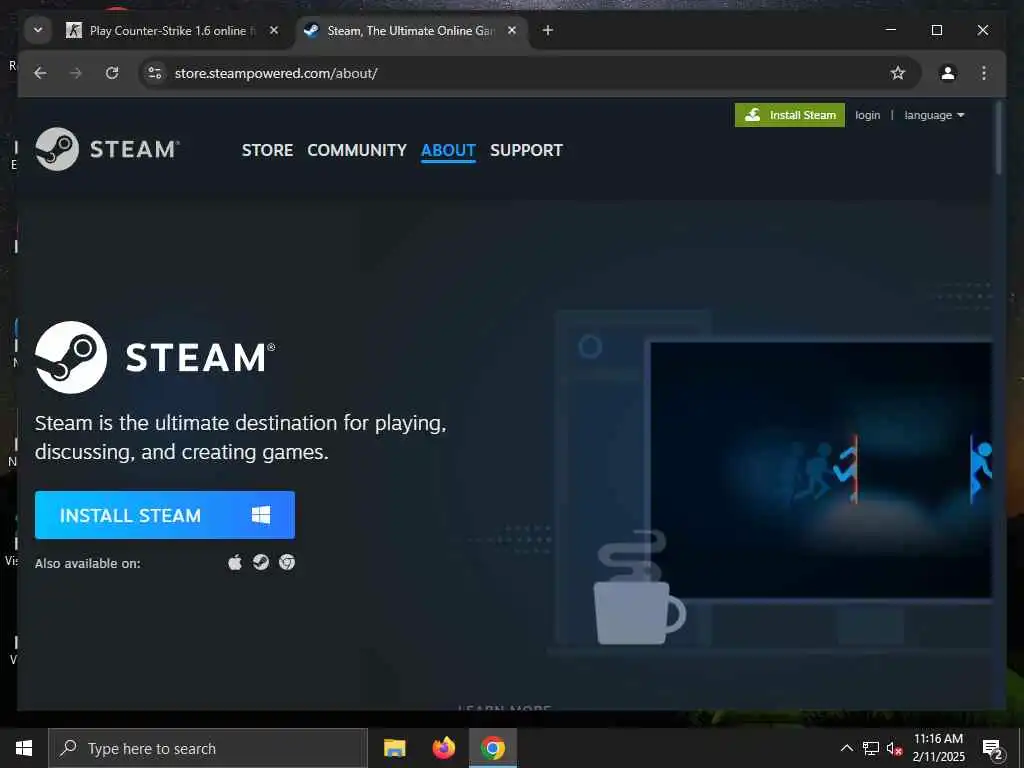Choose the Chromebook download icon
The width and height of the screenshot is (1024, 768).
click(287, 562)
